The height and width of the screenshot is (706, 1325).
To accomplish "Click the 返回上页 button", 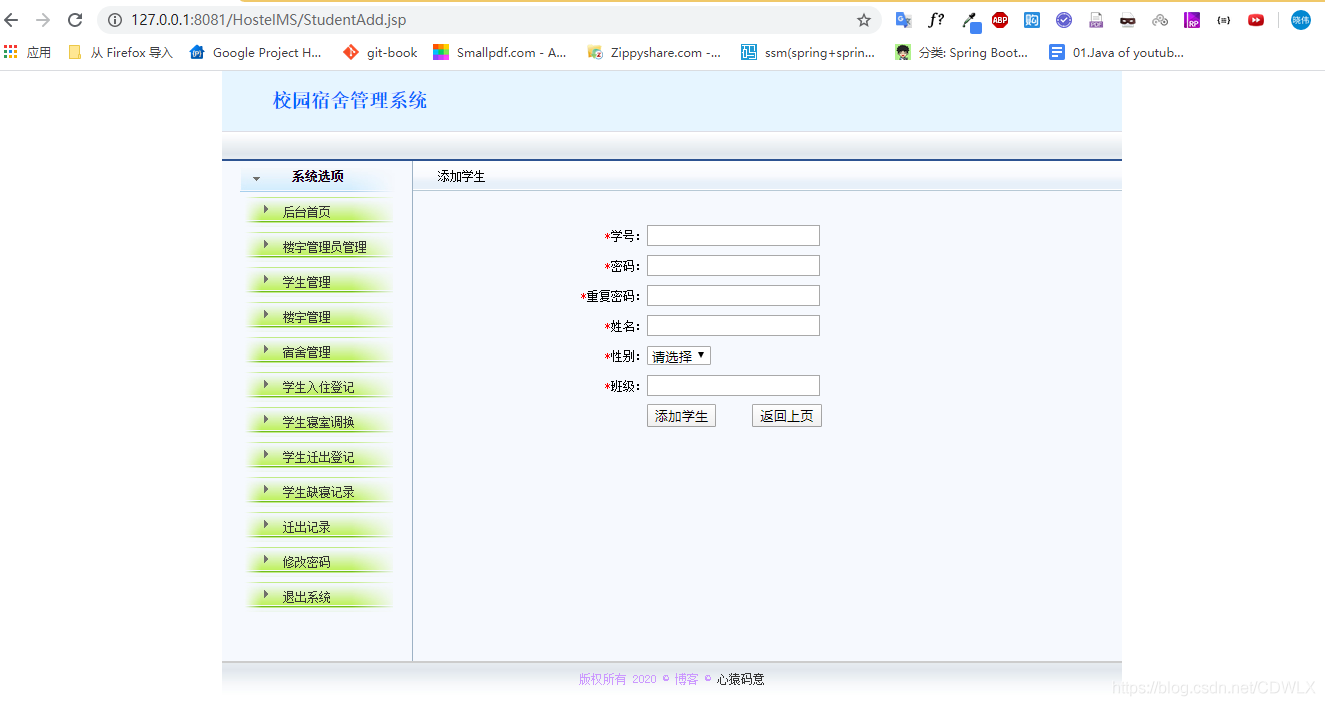I will (786, 415).
